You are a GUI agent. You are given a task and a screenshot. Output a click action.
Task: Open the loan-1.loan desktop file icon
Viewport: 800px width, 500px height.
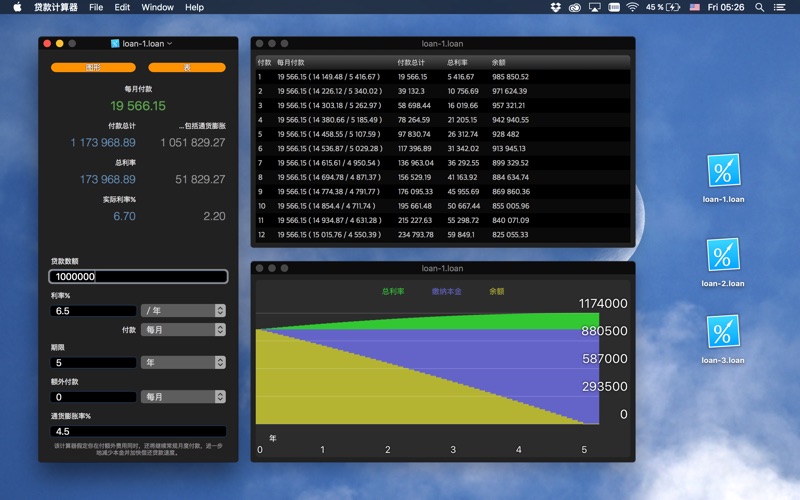tap(722, 172)
